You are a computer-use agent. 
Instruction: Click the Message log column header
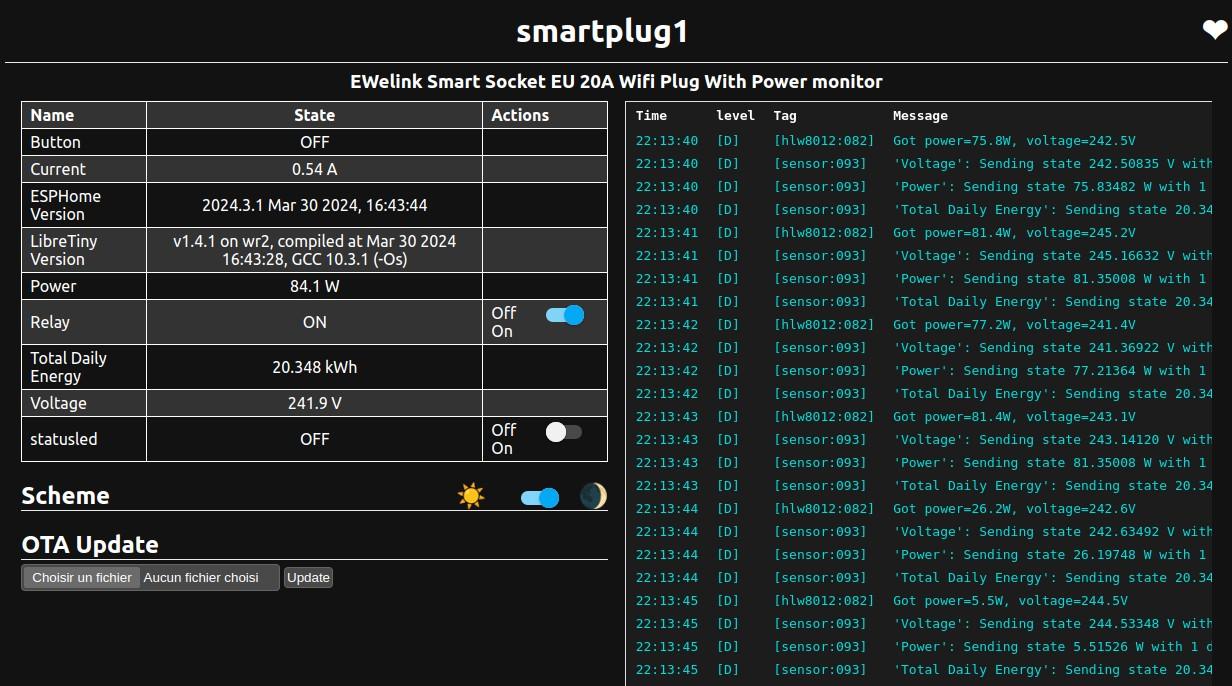[x=920, y=116]
